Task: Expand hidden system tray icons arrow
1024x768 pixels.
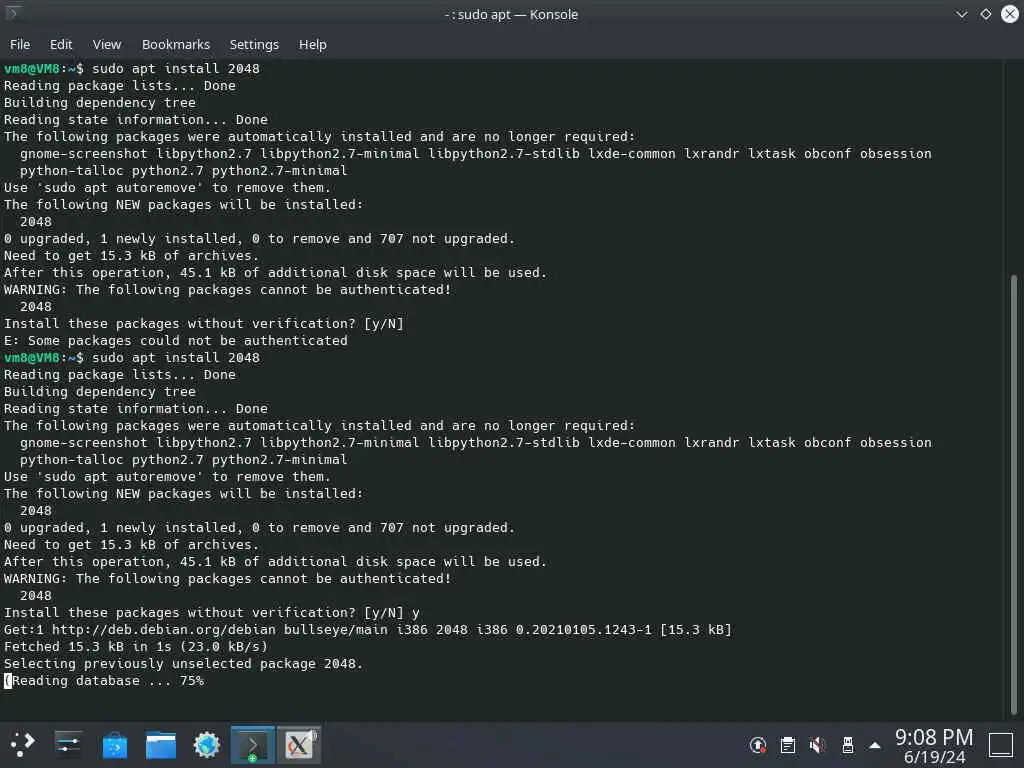Action: (x=875, y=745)
